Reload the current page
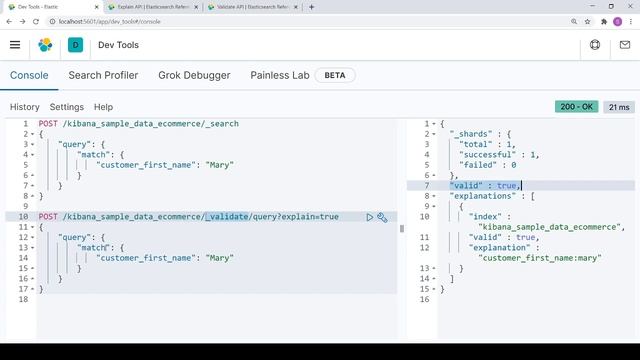This screenshot has height=360, width=640. coord(36,22)
